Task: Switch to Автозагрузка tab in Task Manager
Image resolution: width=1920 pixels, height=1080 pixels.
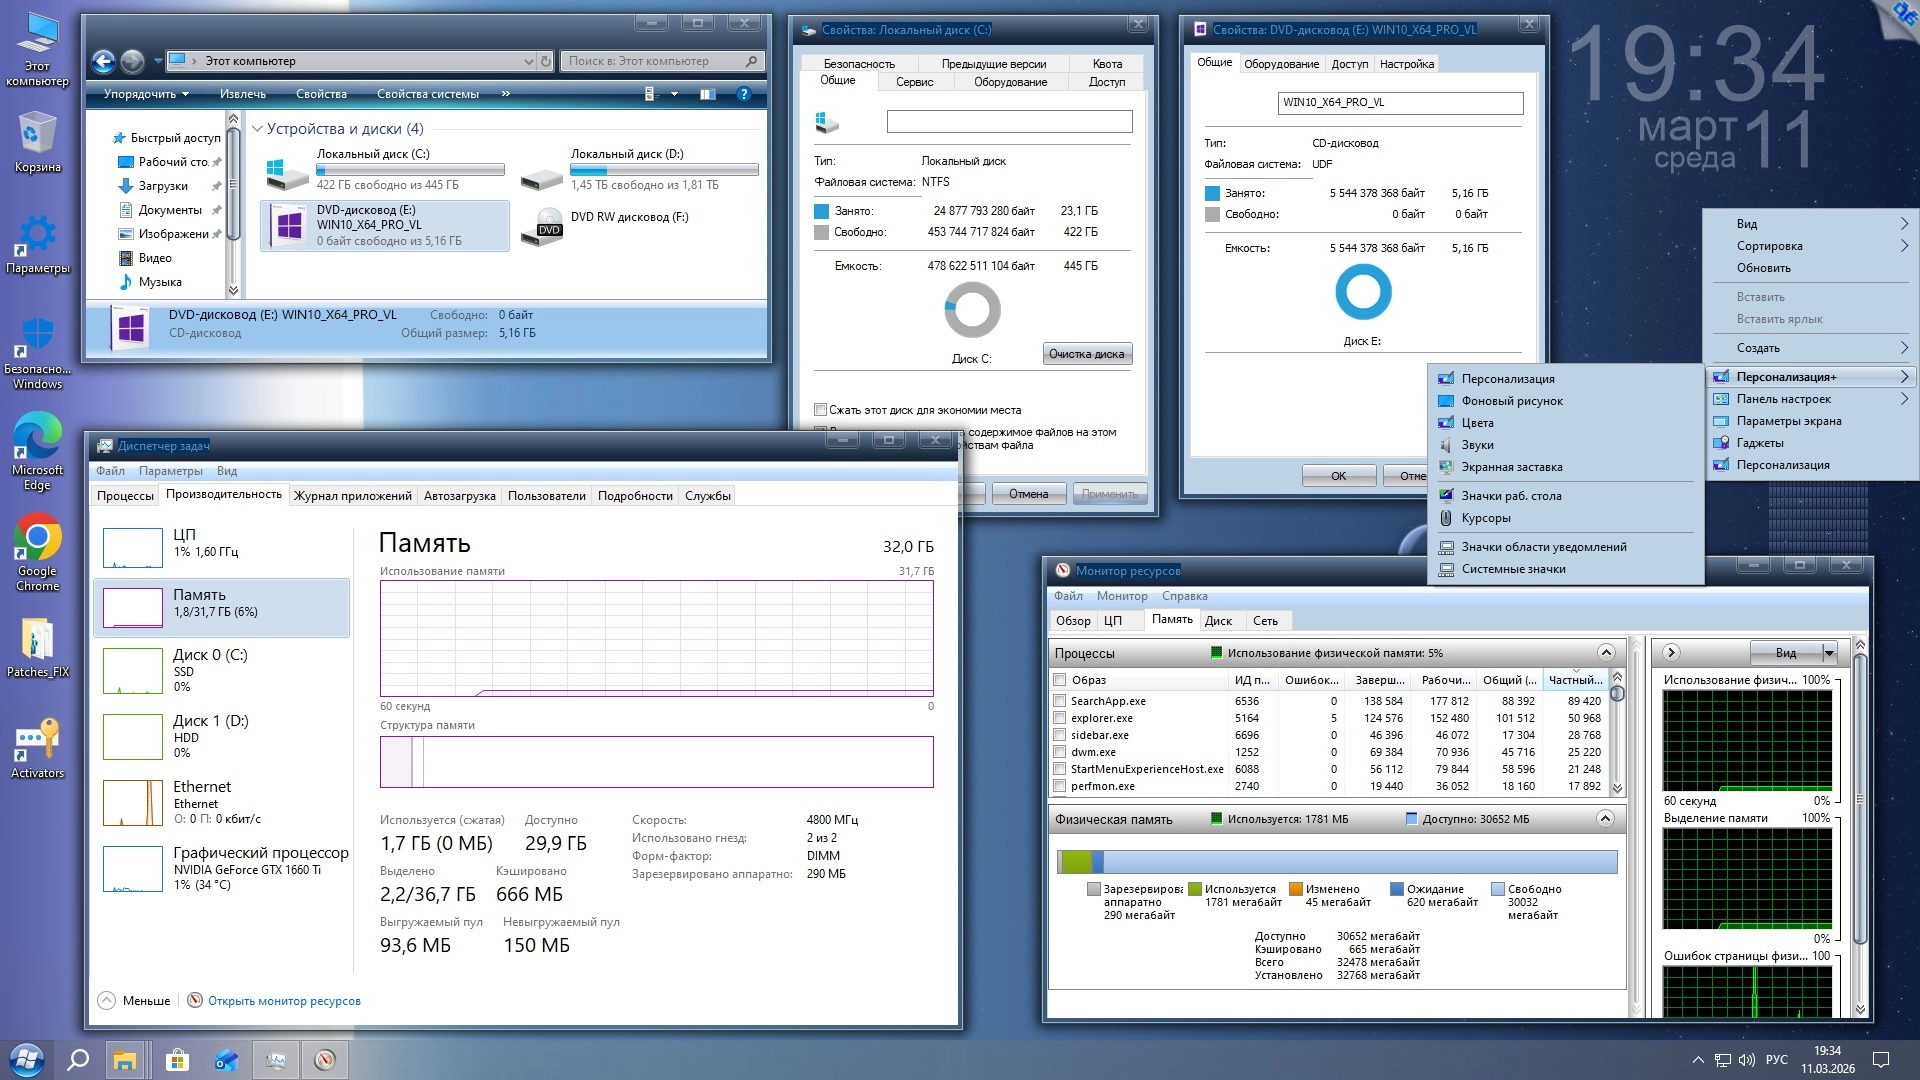Action: pos(459,496)
